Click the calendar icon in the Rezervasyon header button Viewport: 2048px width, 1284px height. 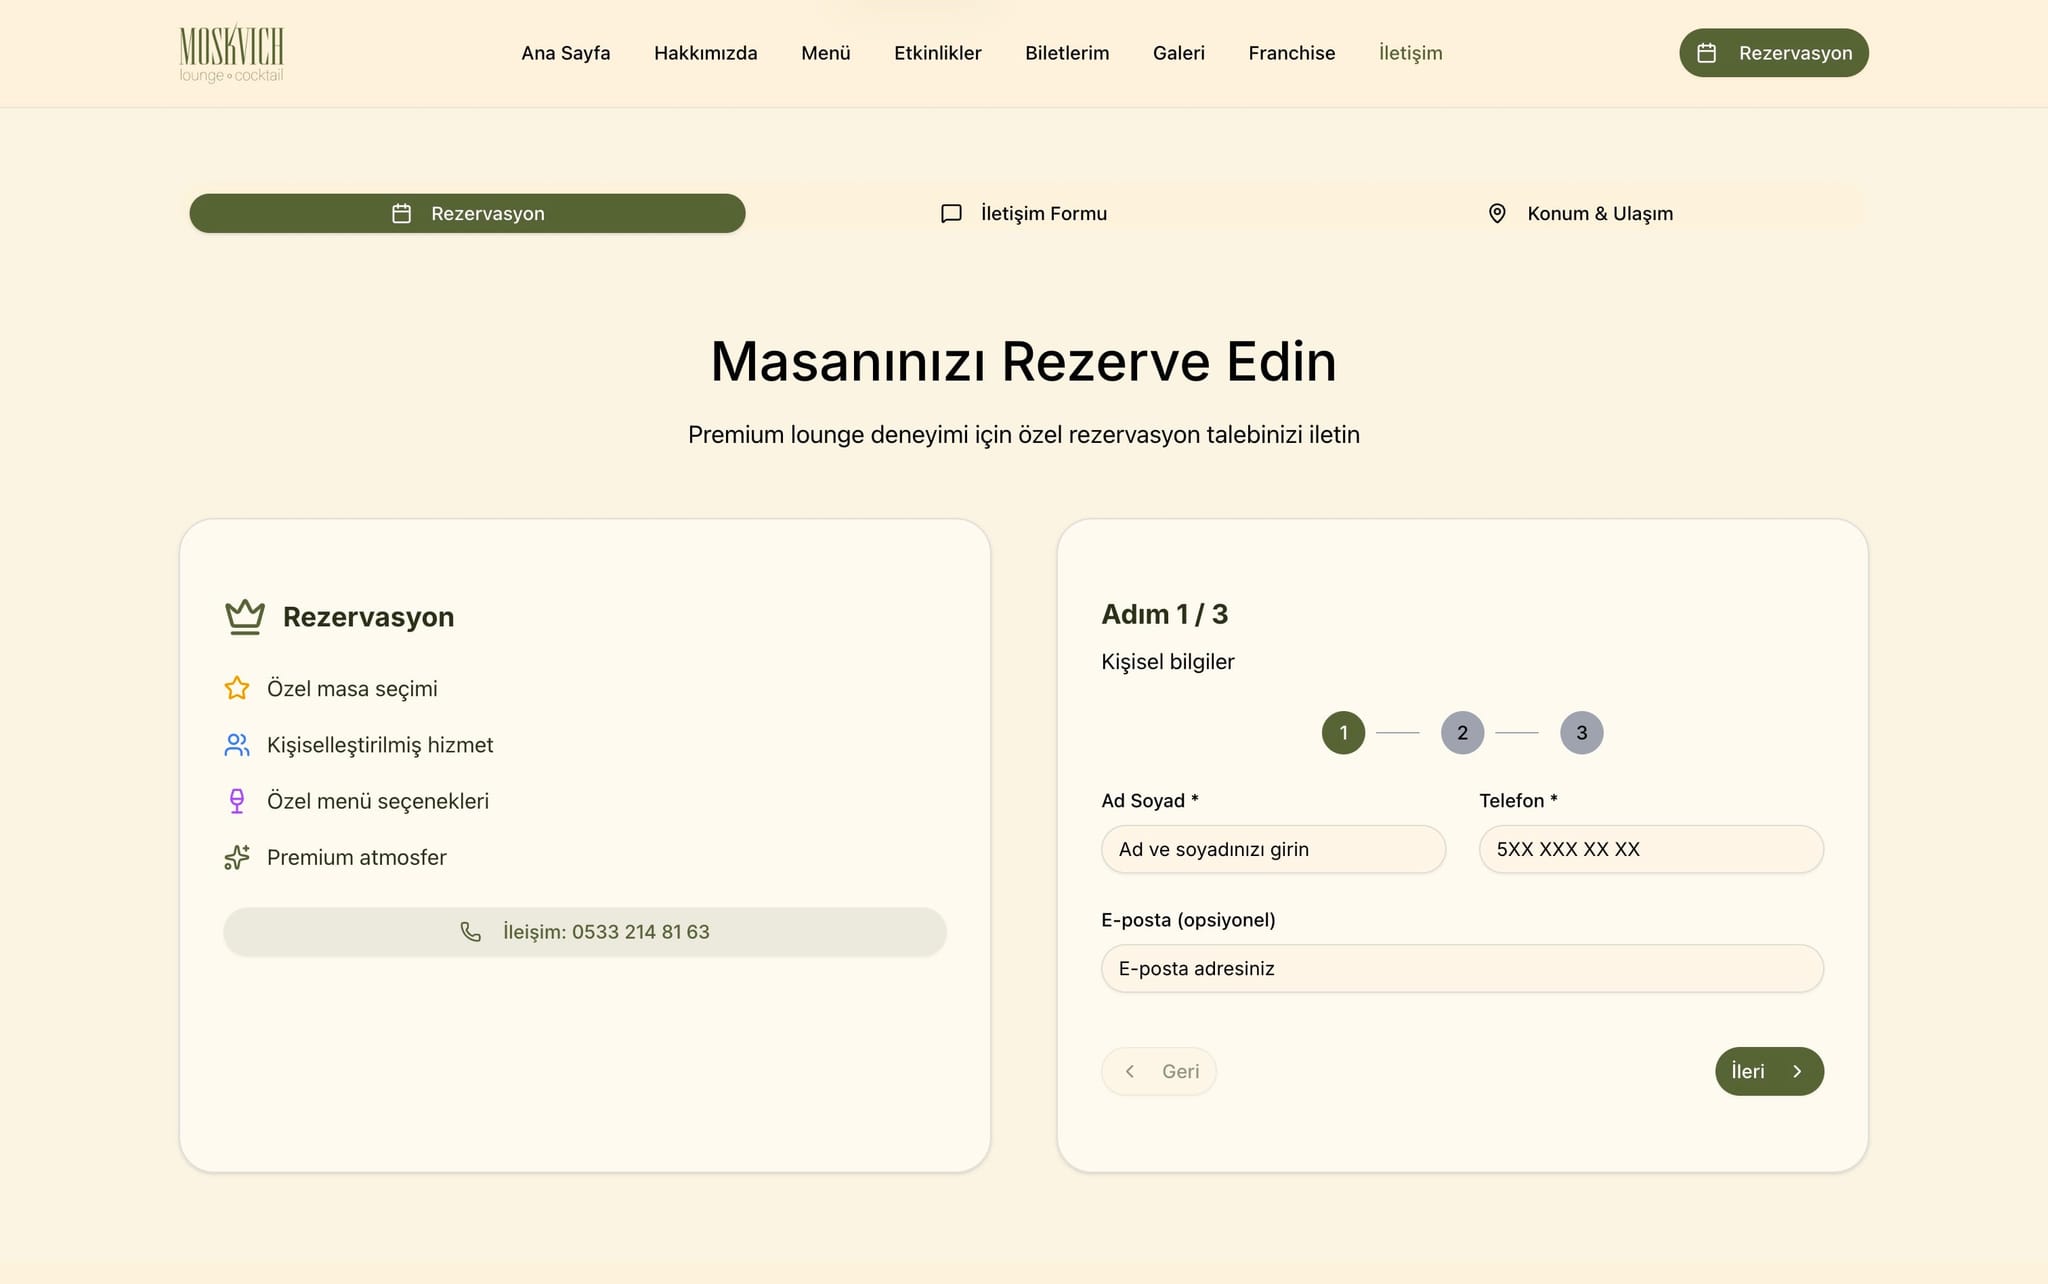1708,53
